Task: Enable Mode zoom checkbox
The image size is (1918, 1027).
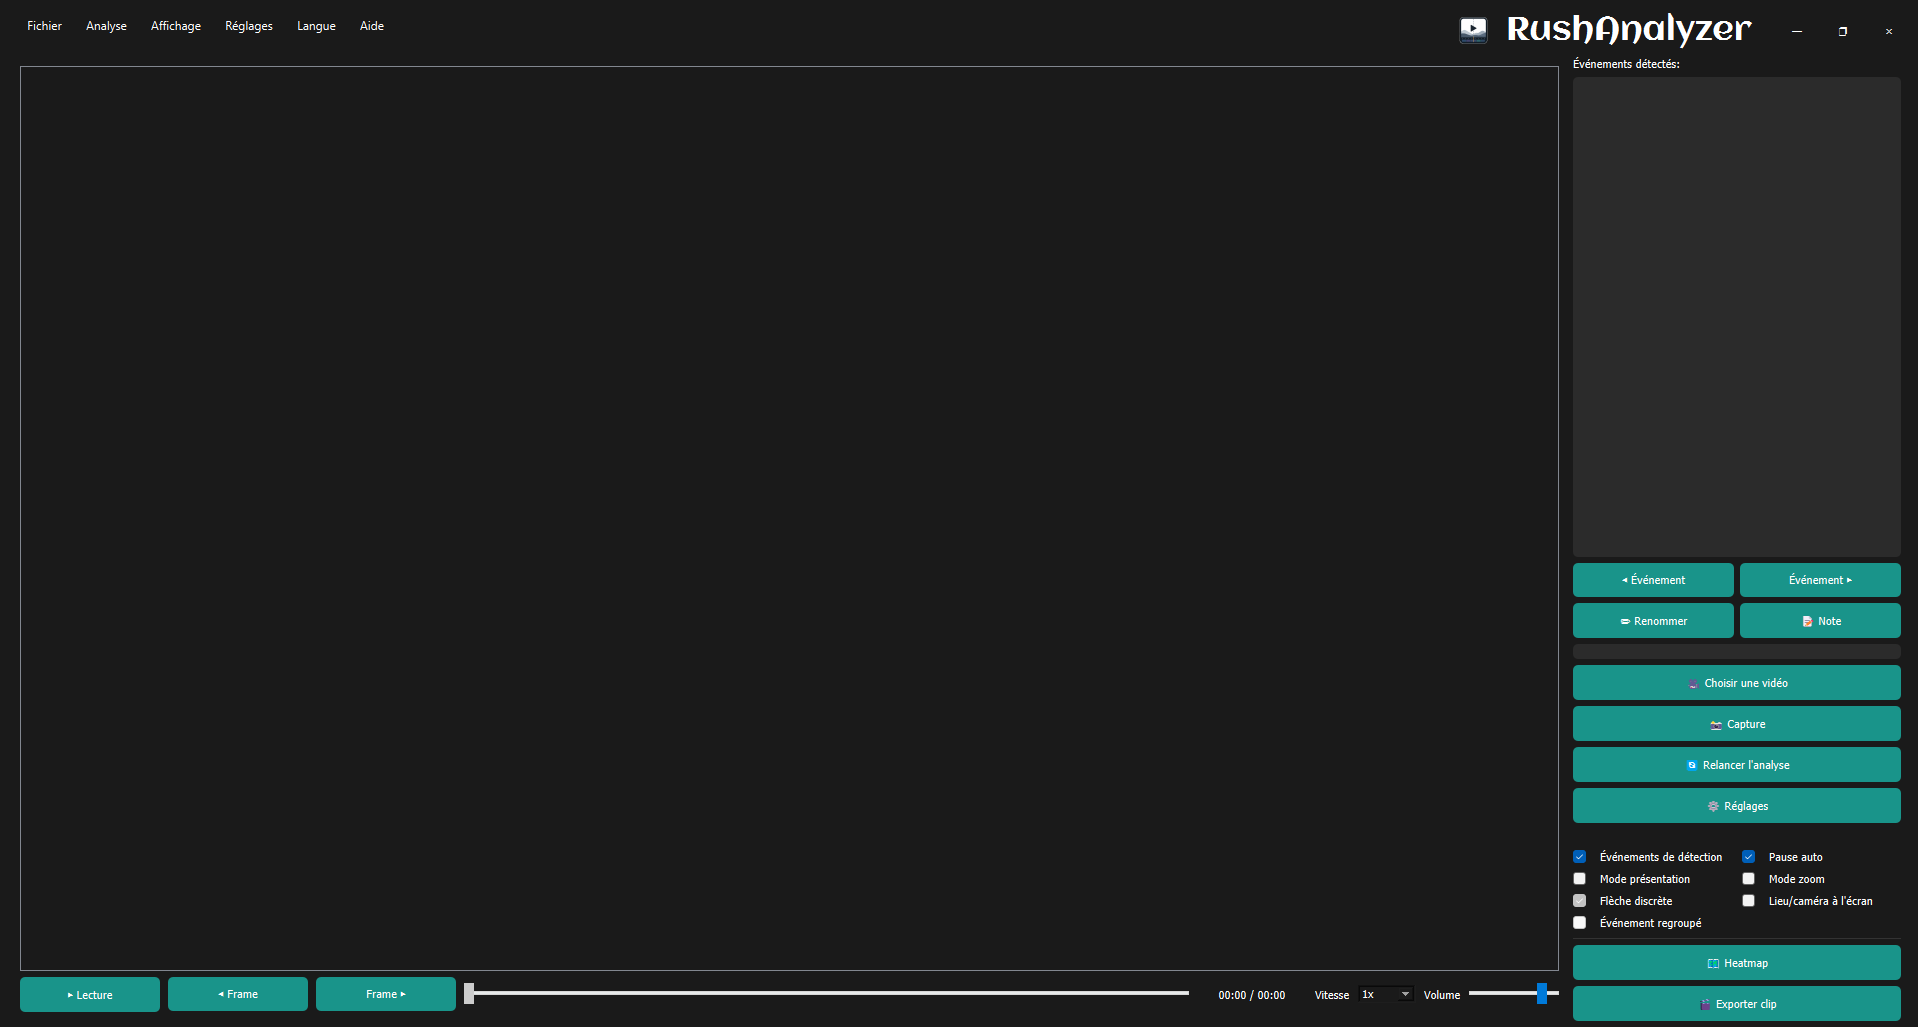Action: tap(1749, 879)
